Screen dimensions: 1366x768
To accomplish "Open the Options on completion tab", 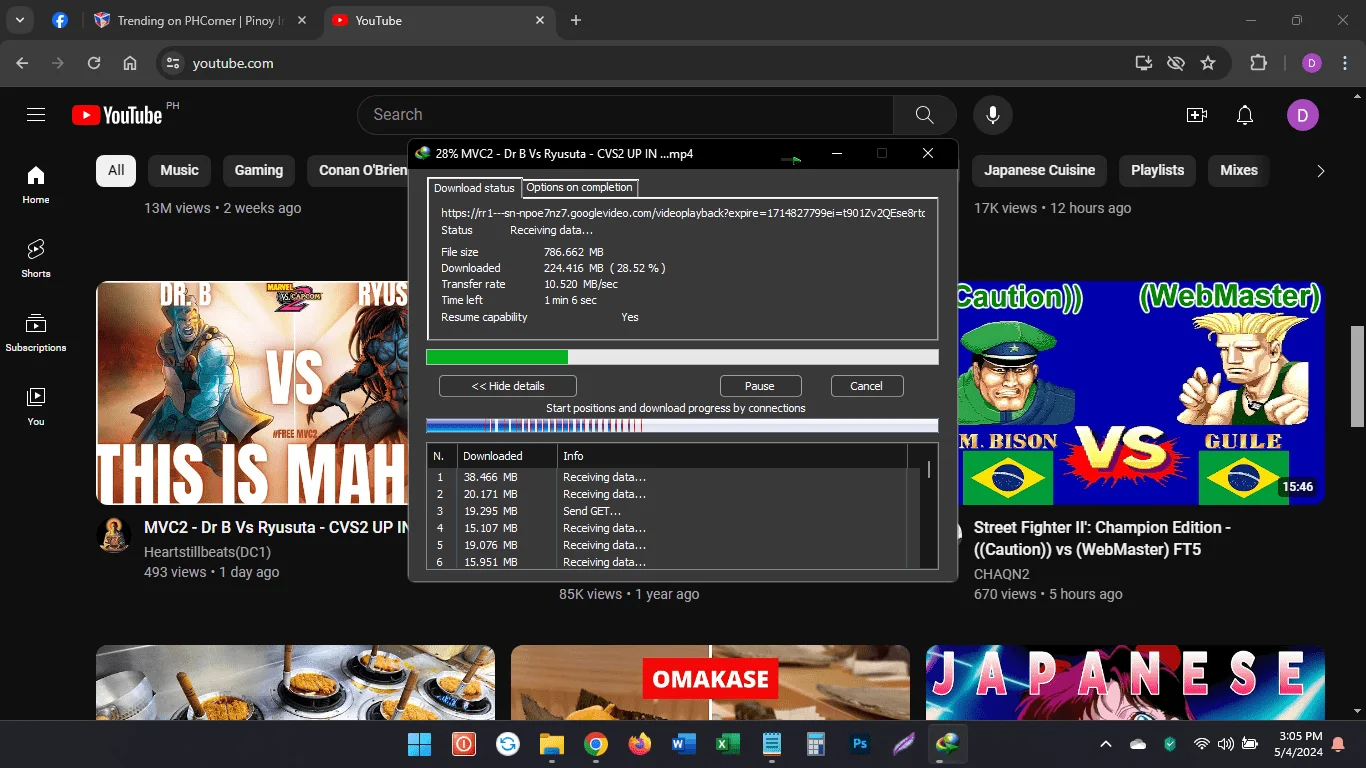I will pyautogui.click(x=579, y=188).
